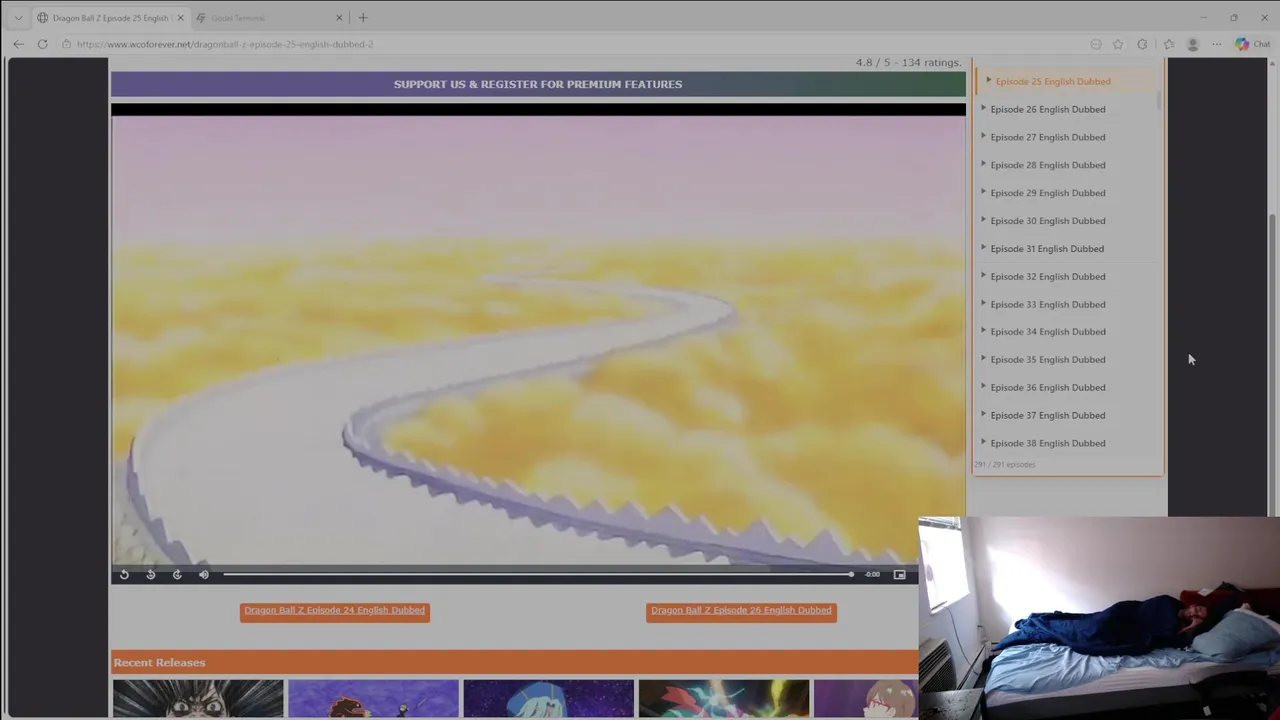Open Episode 29 English Dubbed

pos(1048,193)
